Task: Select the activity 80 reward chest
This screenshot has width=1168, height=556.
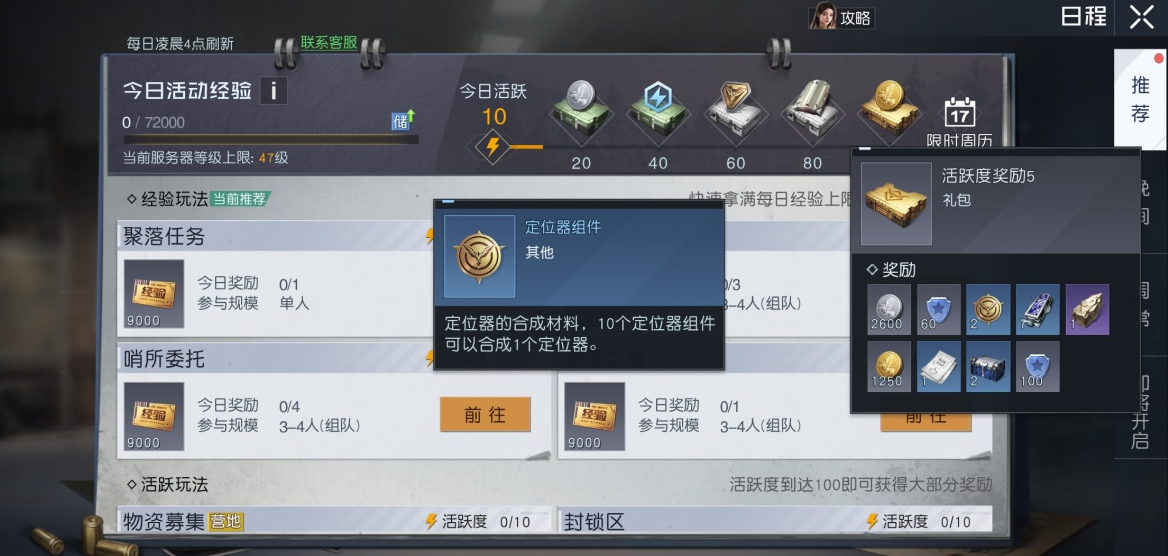Action: 812,113
